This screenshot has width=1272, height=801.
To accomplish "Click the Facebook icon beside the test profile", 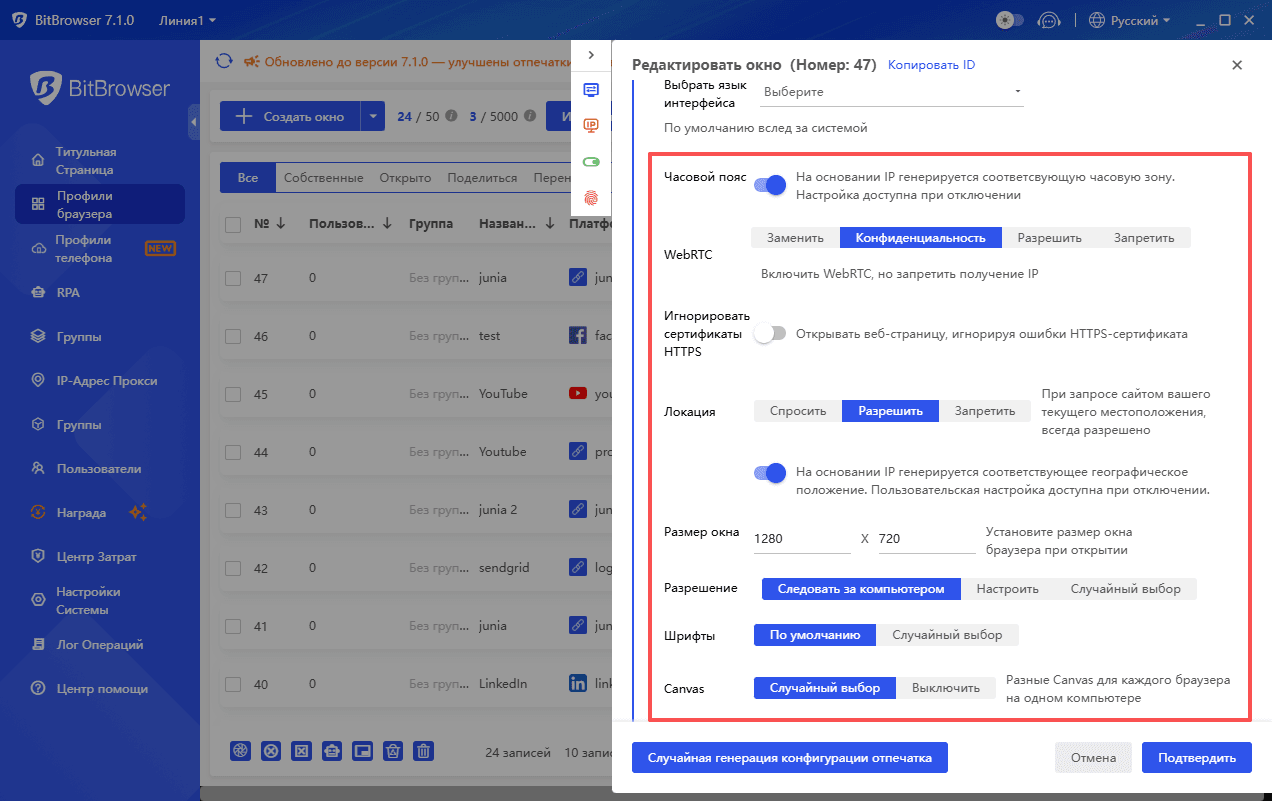I will 578,335.
